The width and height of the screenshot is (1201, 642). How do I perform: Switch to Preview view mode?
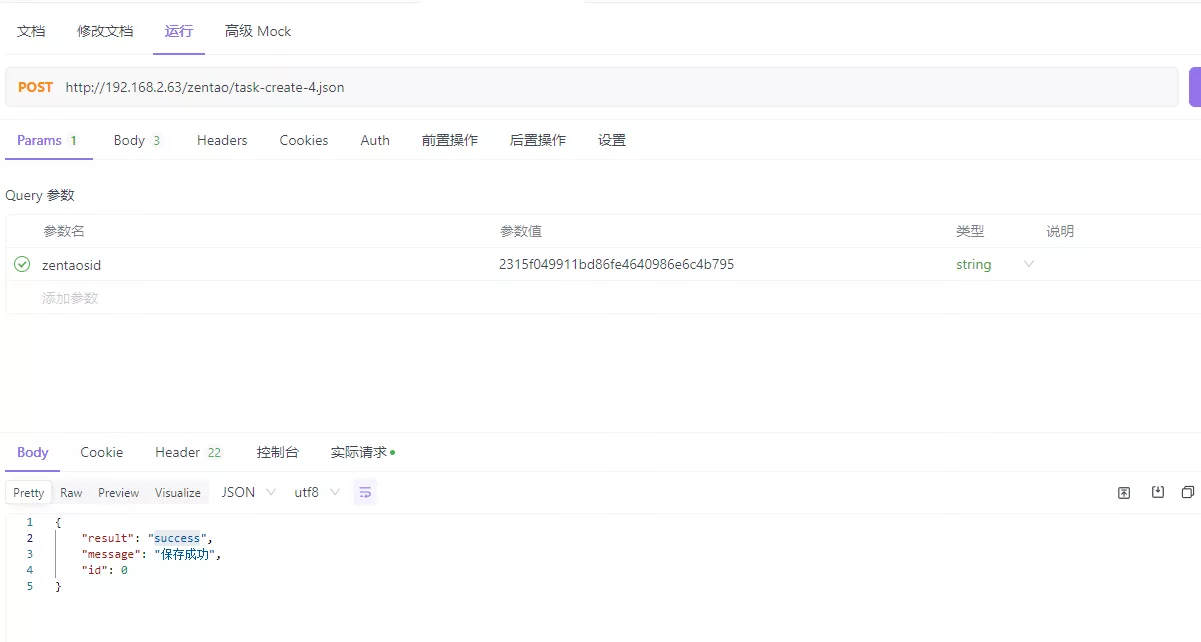point(119,492)
